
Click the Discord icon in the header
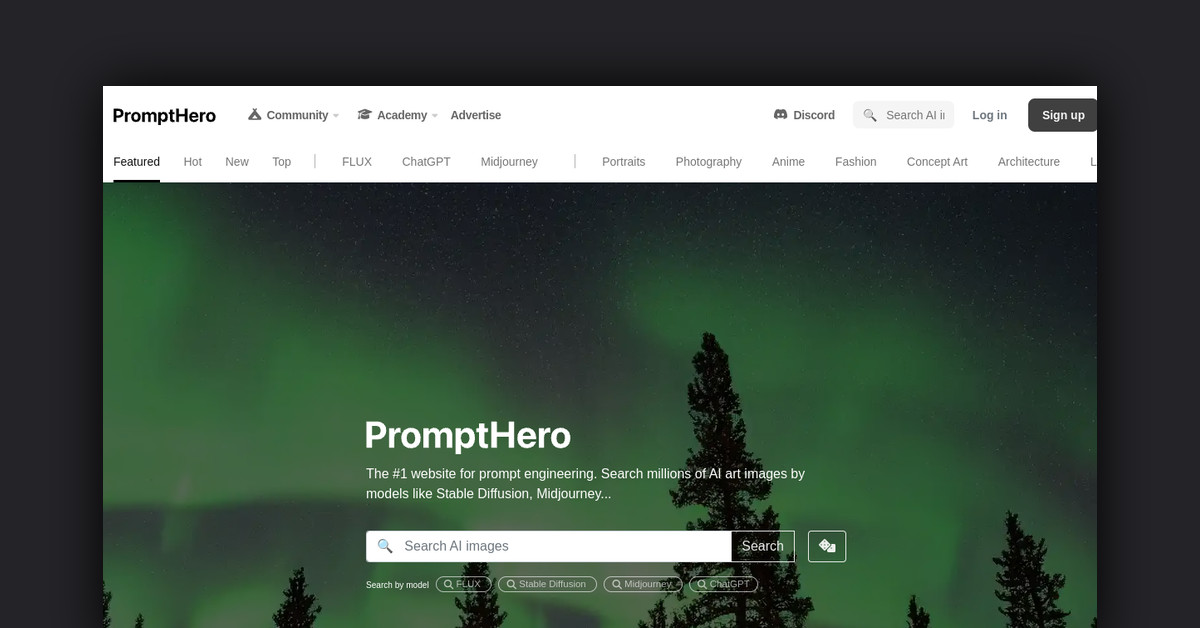click(x=780, y=115)
